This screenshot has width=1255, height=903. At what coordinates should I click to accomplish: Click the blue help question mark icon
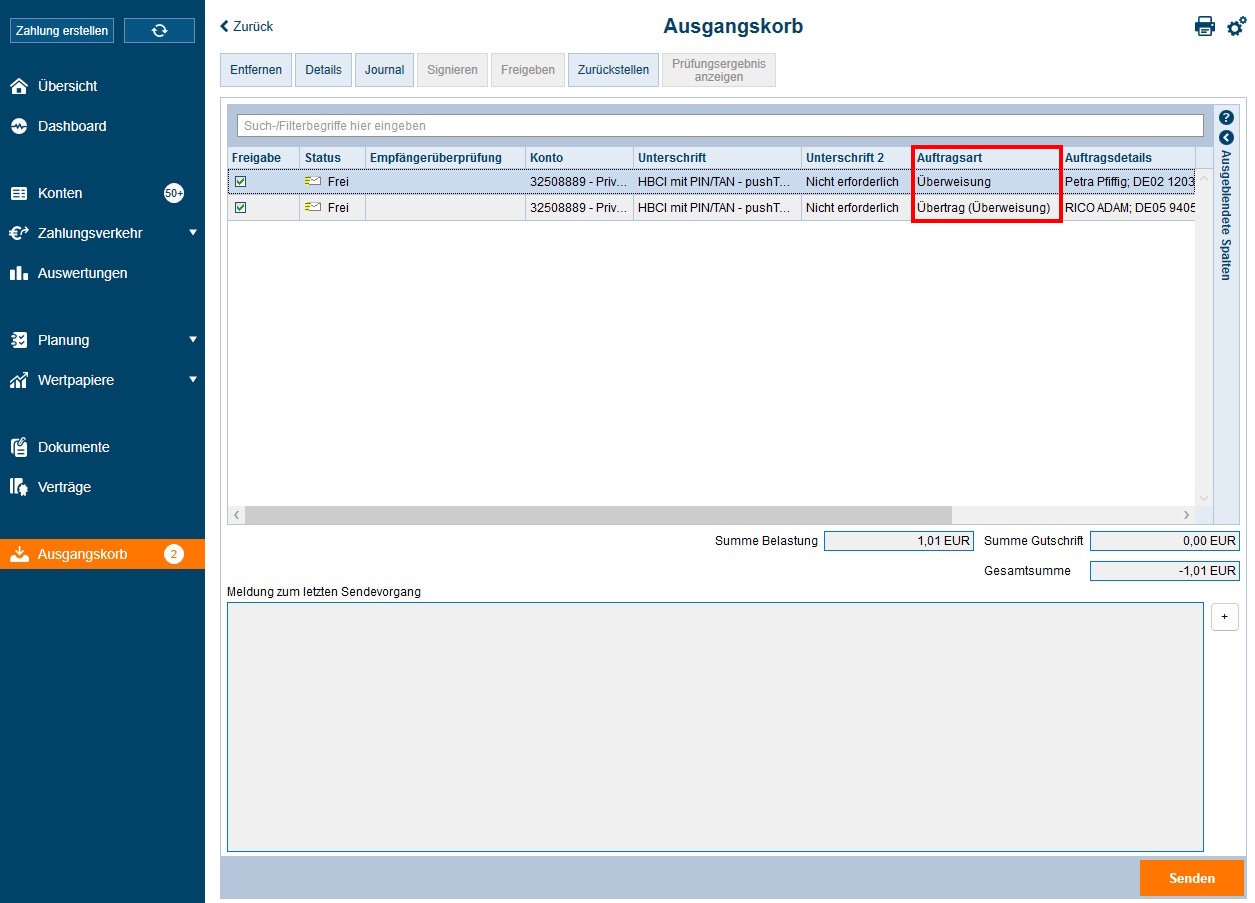point(1226,117)
